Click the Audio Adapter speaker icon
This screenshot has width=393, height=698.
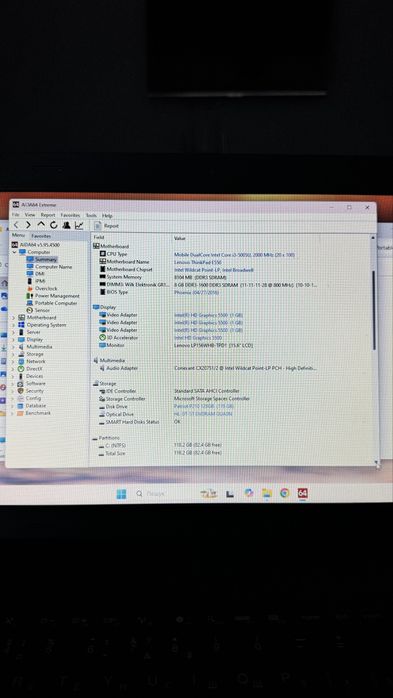[x=103, y=368]
